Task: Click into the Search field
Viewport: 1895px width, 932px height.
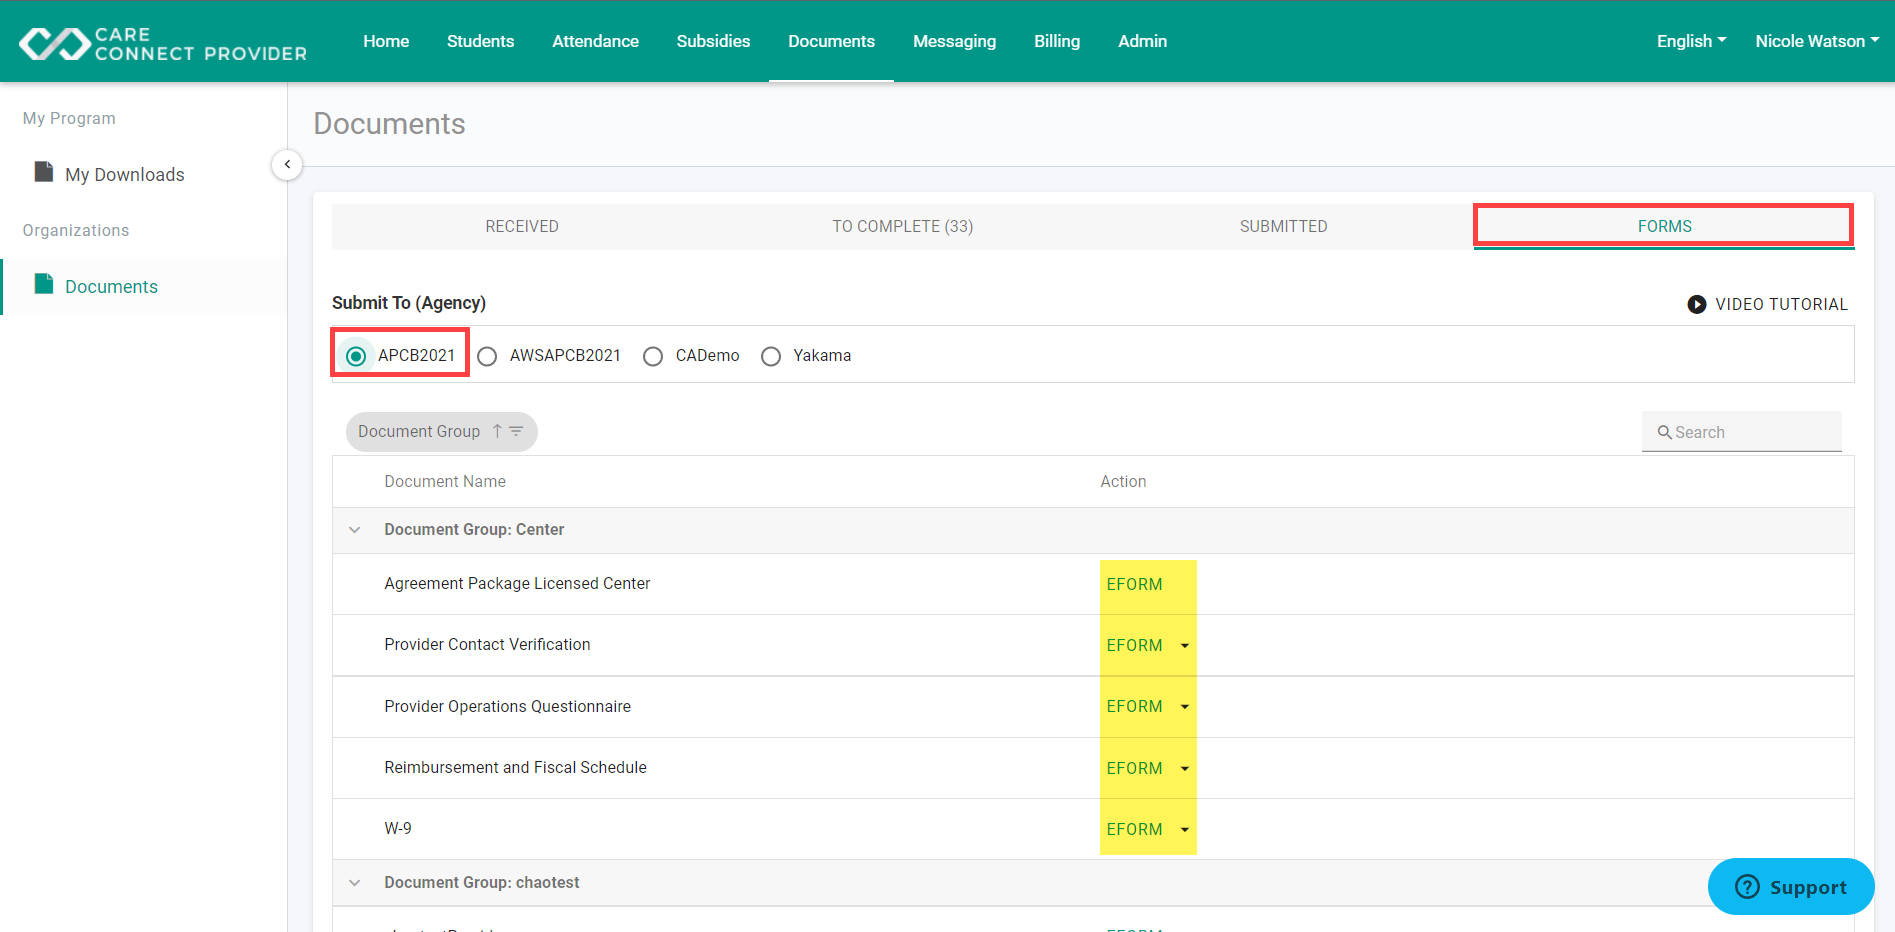Action: [x=1742, y=432]
